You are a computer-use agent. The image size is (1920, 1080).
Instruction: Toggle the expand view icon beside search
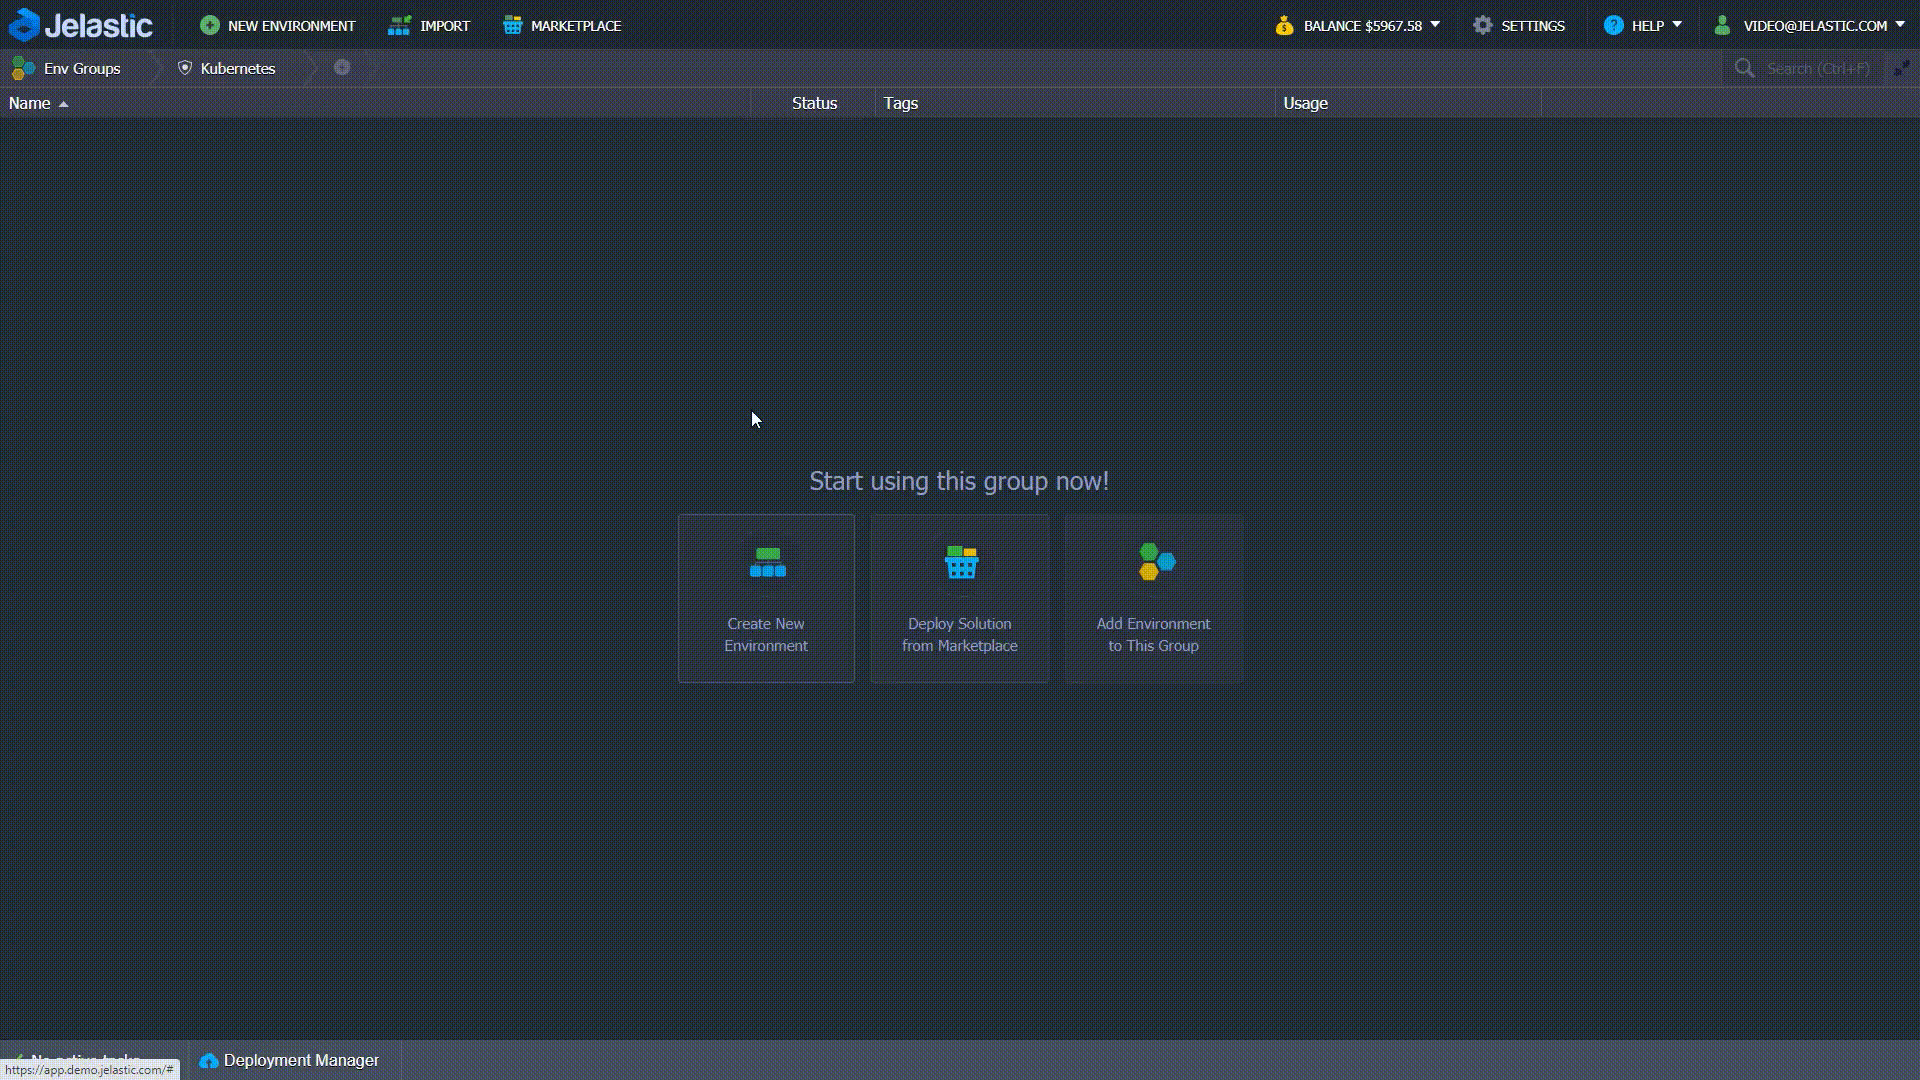coord(1901,68)
